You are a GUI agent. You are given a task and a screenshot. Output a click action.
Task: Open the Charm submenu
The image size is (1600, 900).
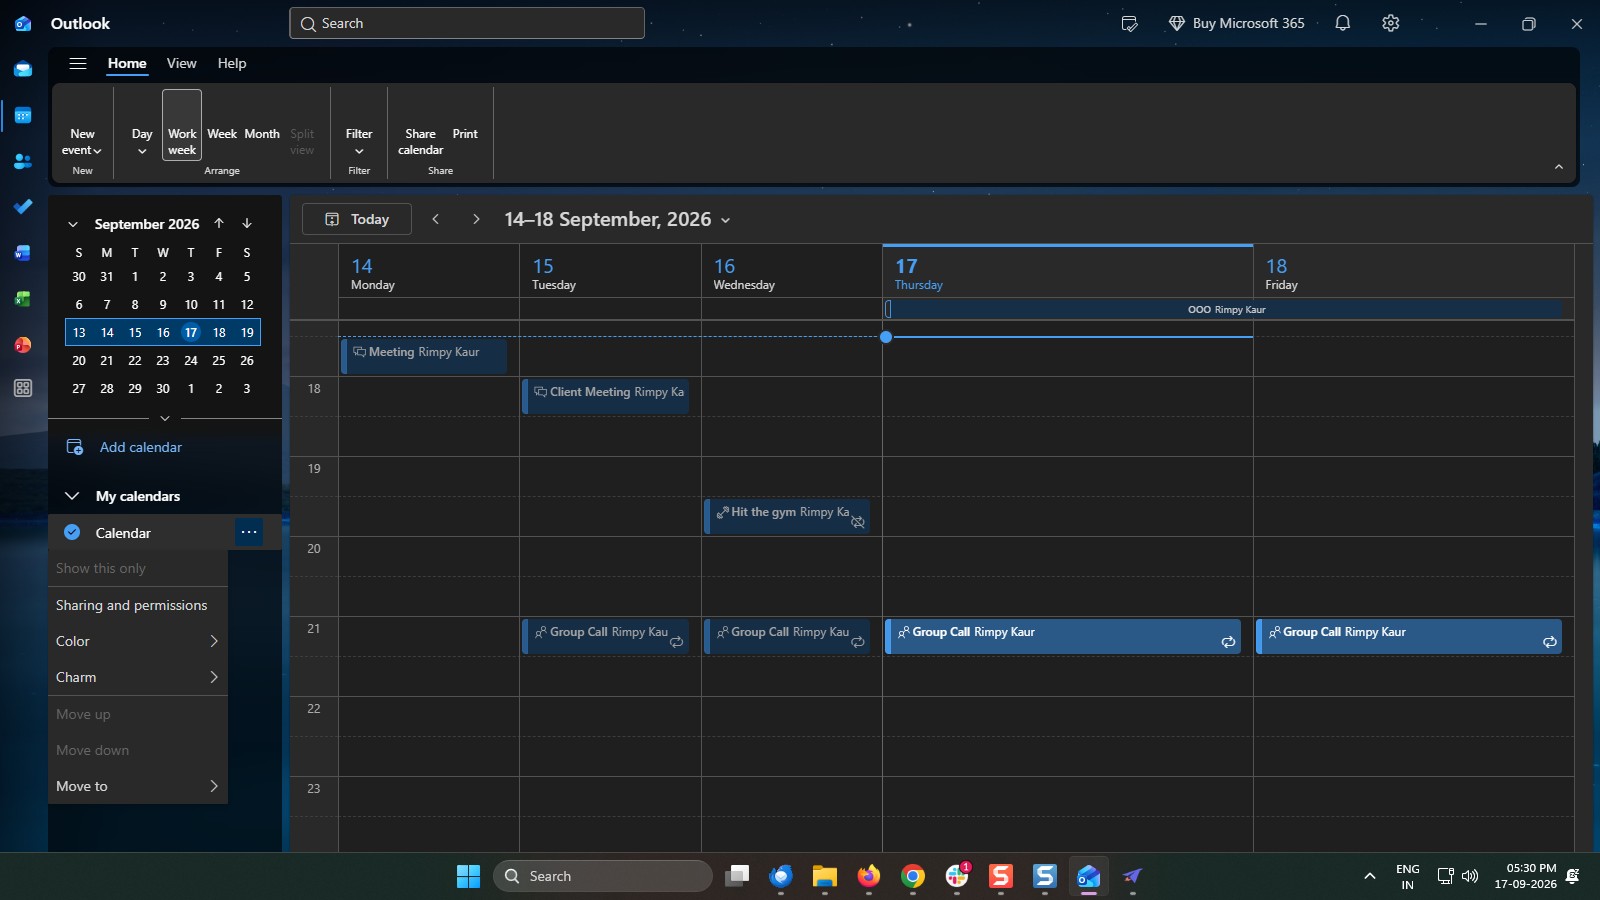138,677
